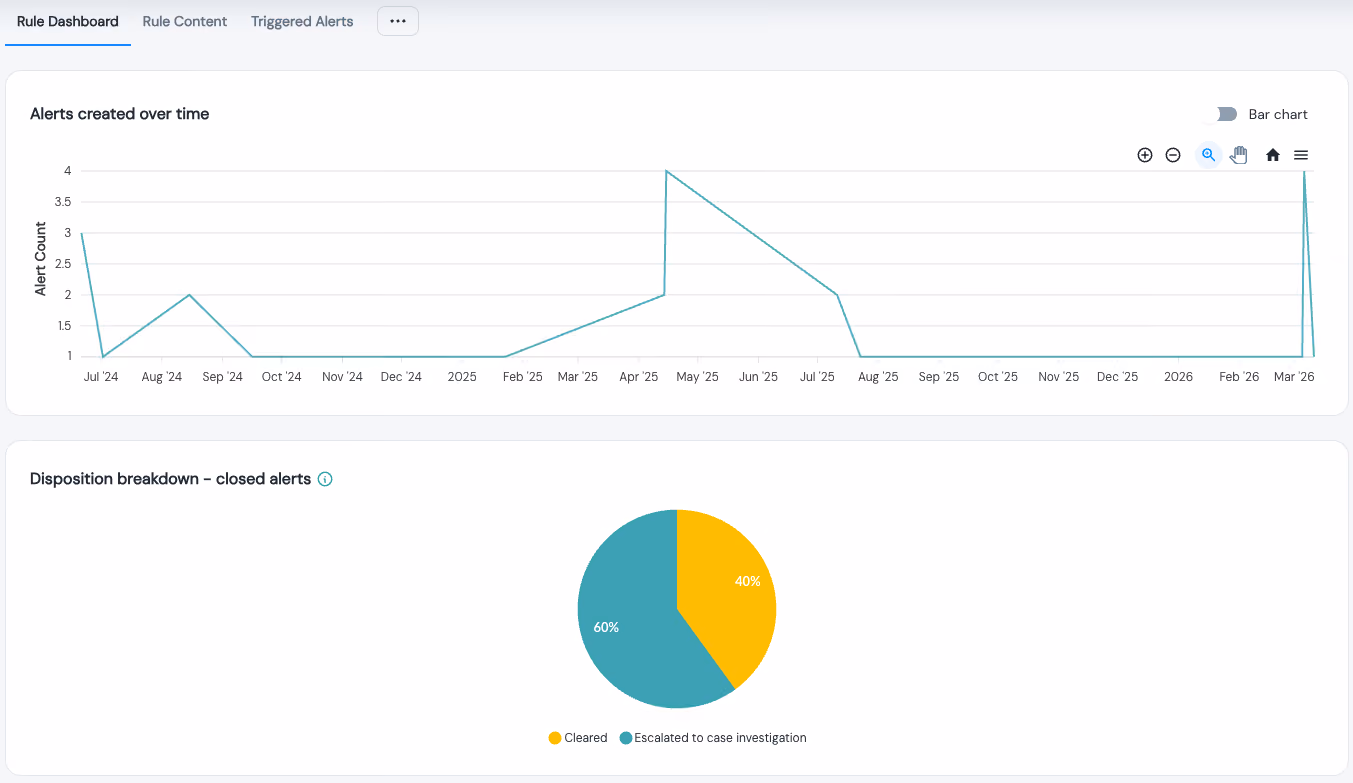This screenshot has height=783, width=1353.
Task: Toggle the Bar chart switch
Action: coord(1227,114)
